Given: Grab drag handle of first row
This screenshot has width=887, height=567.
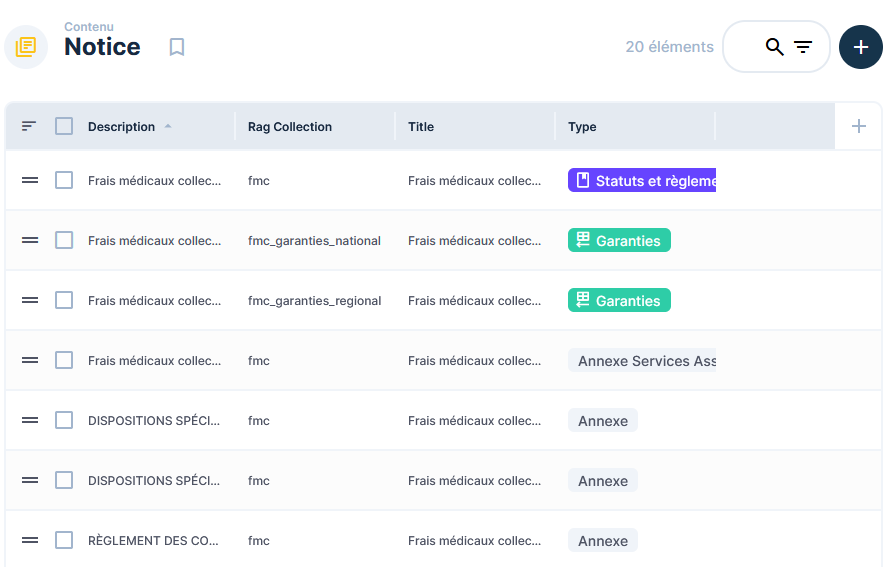Looking at the screenshot, I should tap(30, 180).
